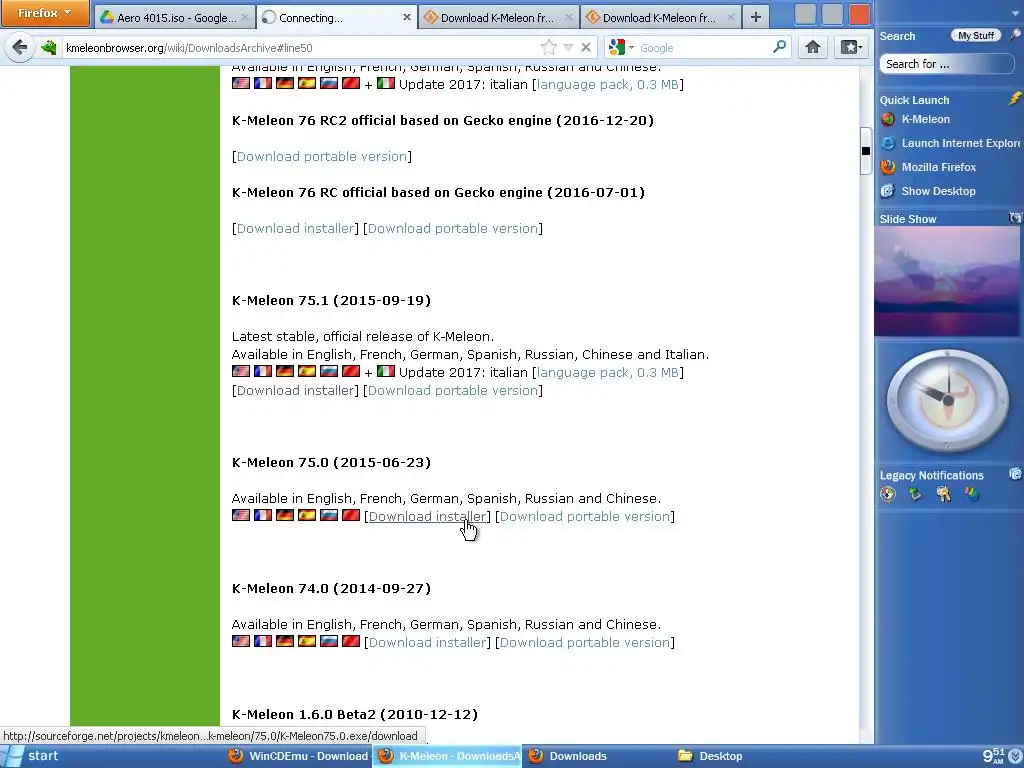The height and width of the screenshot is (768, 1024).
Task: Click the Slide Show sunset image
Action: (946, 281)
